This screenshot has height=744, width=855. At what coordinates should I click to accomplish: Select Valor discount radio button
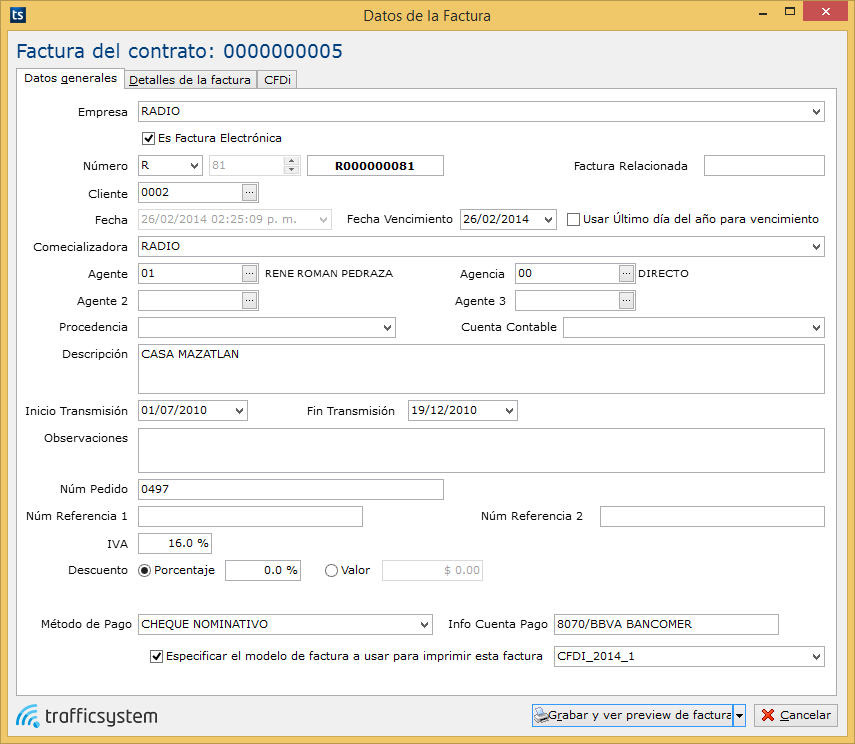point(331,571)
